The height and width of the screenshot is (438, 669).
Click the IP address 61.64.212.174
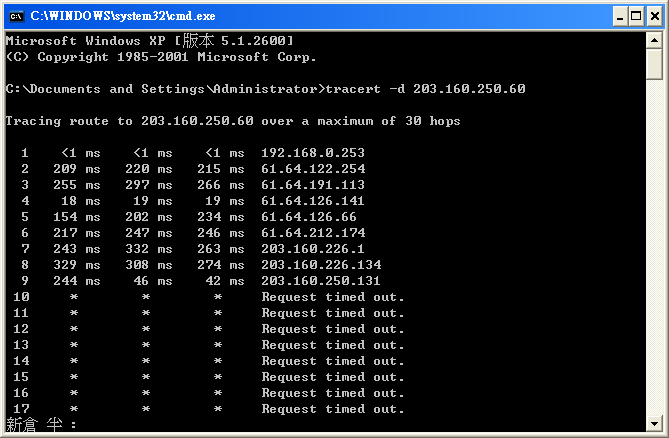coord(313,233)
